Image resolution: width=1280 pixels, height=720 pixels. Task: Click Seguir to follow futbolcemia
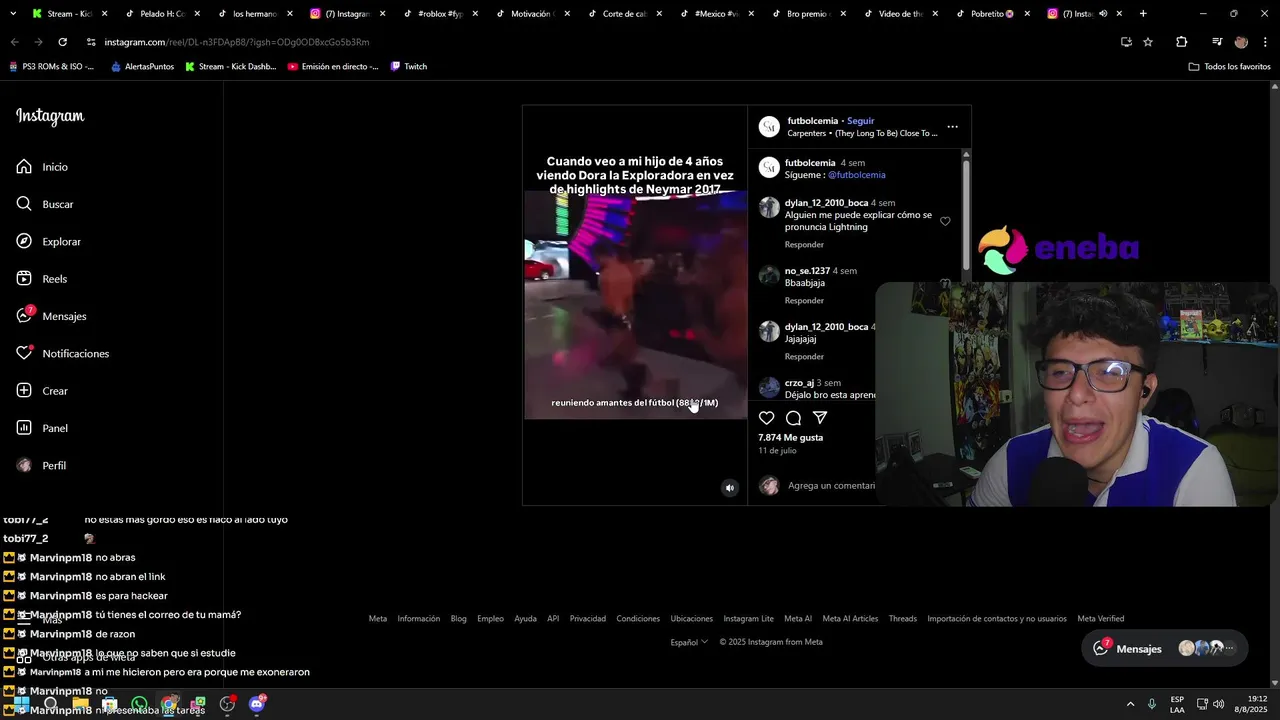point(860,121)
